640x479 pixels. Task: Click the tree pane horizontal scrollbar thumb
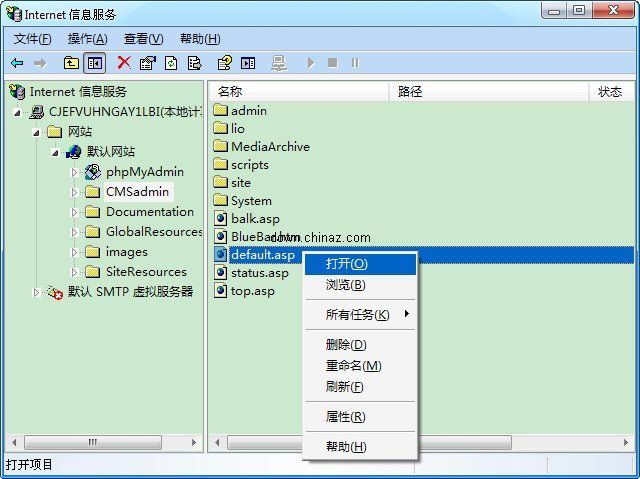(x=93, y=443)
